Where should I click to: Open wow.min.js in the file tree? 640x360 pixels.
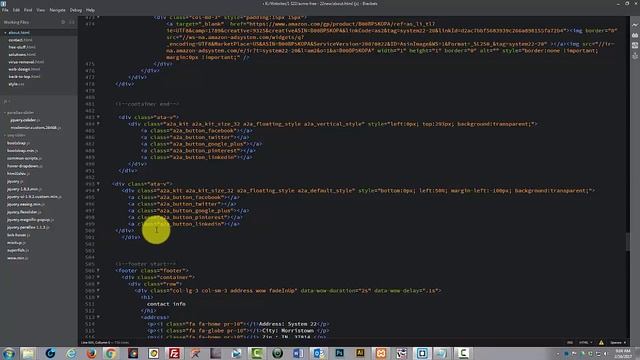coord(18,258)
